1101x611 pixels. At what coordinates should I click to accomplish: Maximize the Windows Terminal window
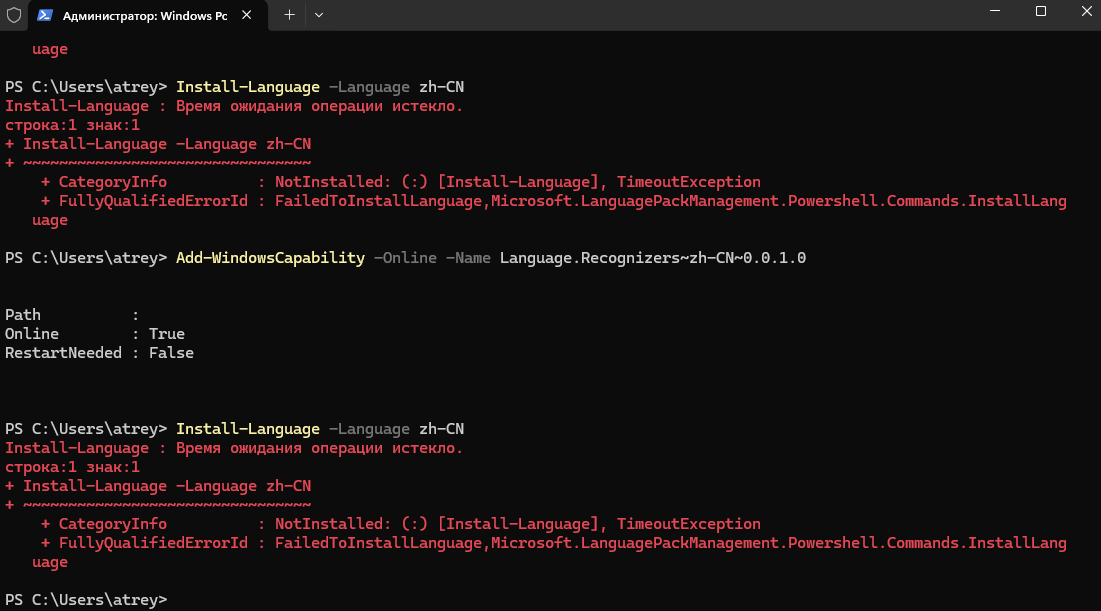coord(1041,11)
